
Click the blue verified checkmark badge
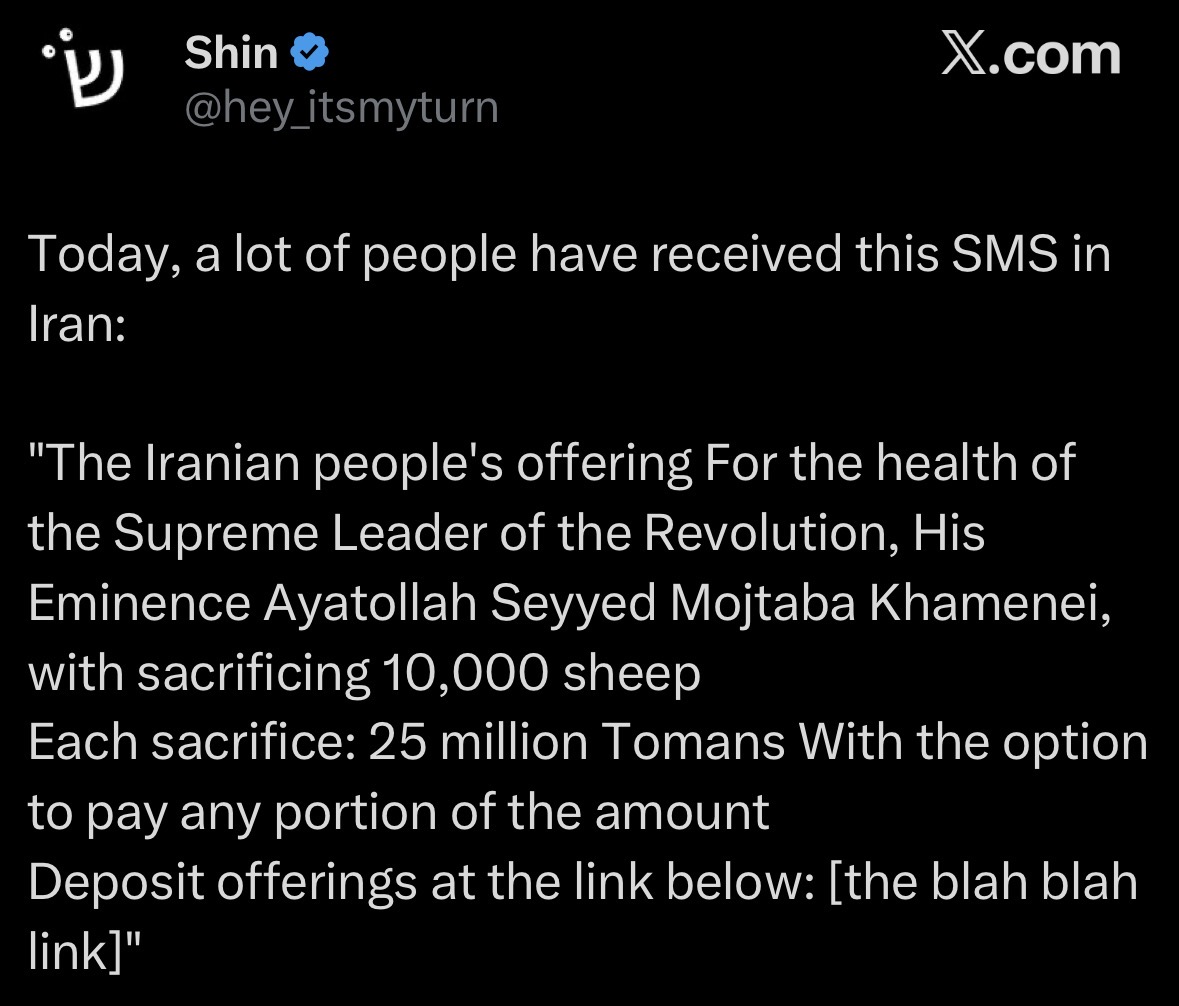coord(309,53)
